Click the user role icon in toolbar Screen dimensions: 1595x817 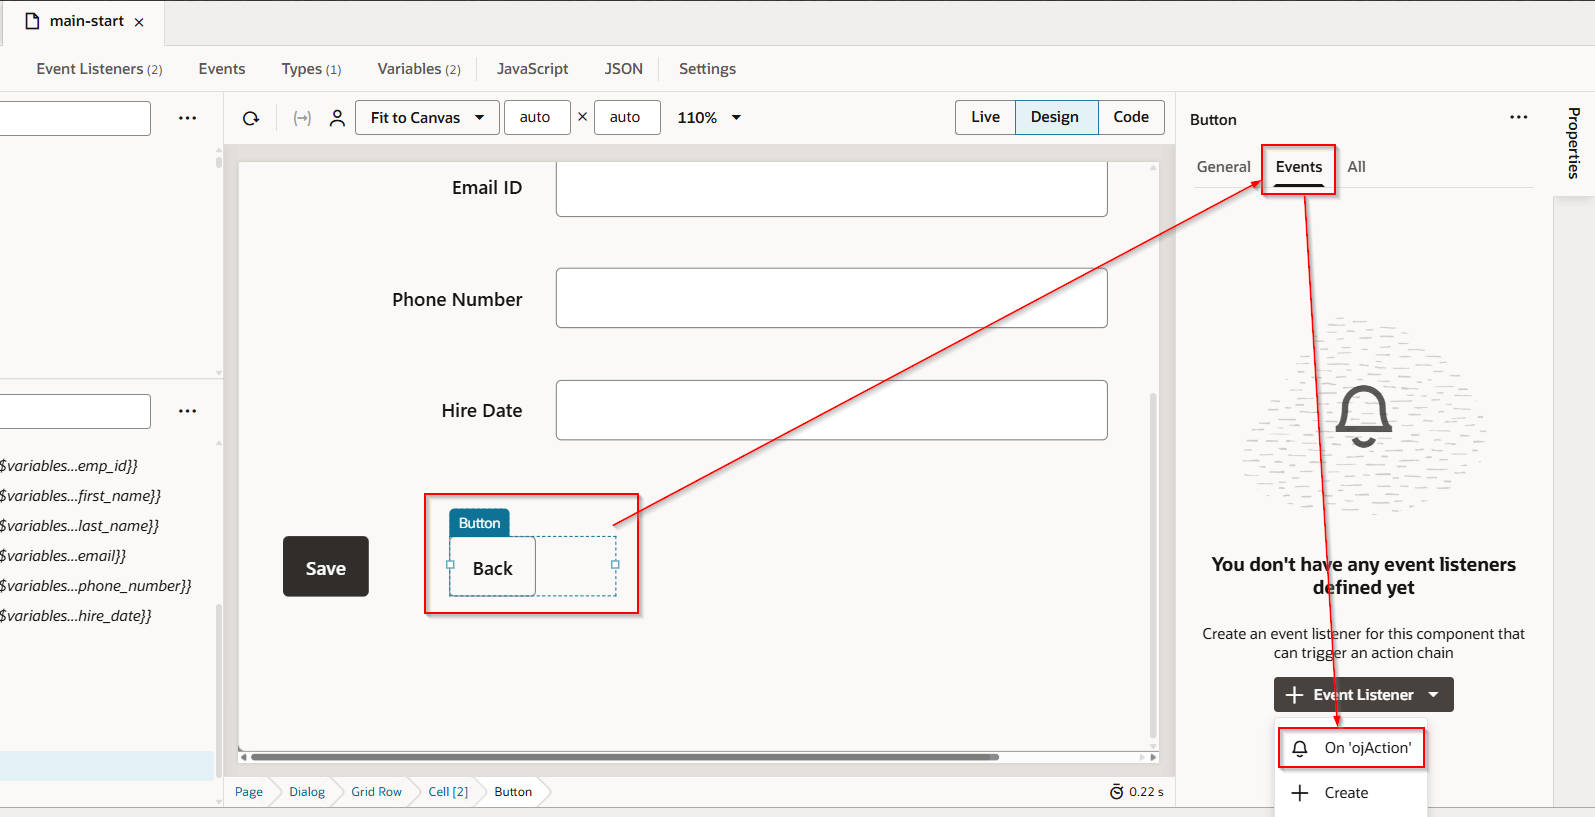coord(337,118)
